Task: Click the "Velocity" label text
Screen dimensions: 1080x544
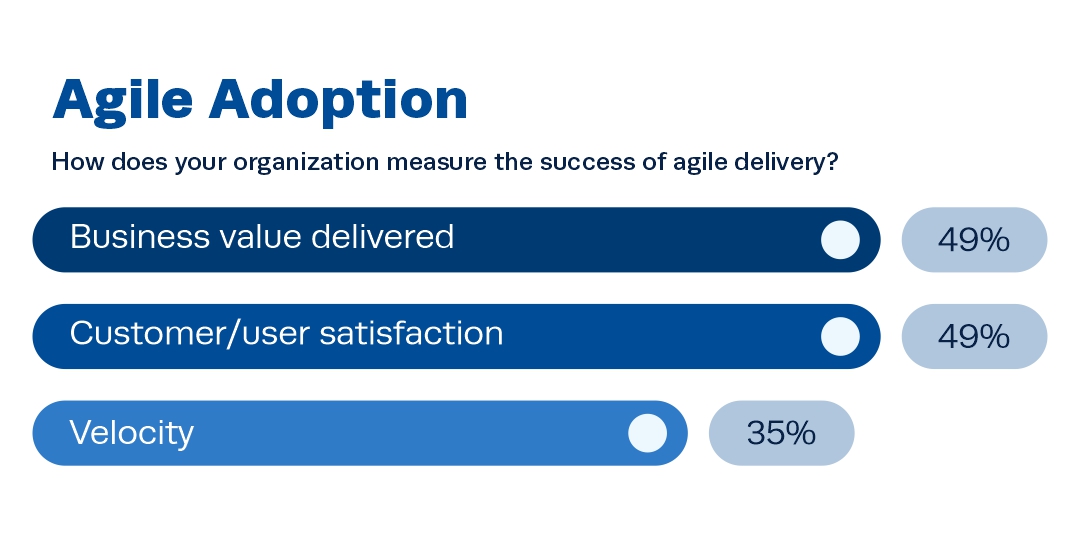Action: tap(131, 433)
